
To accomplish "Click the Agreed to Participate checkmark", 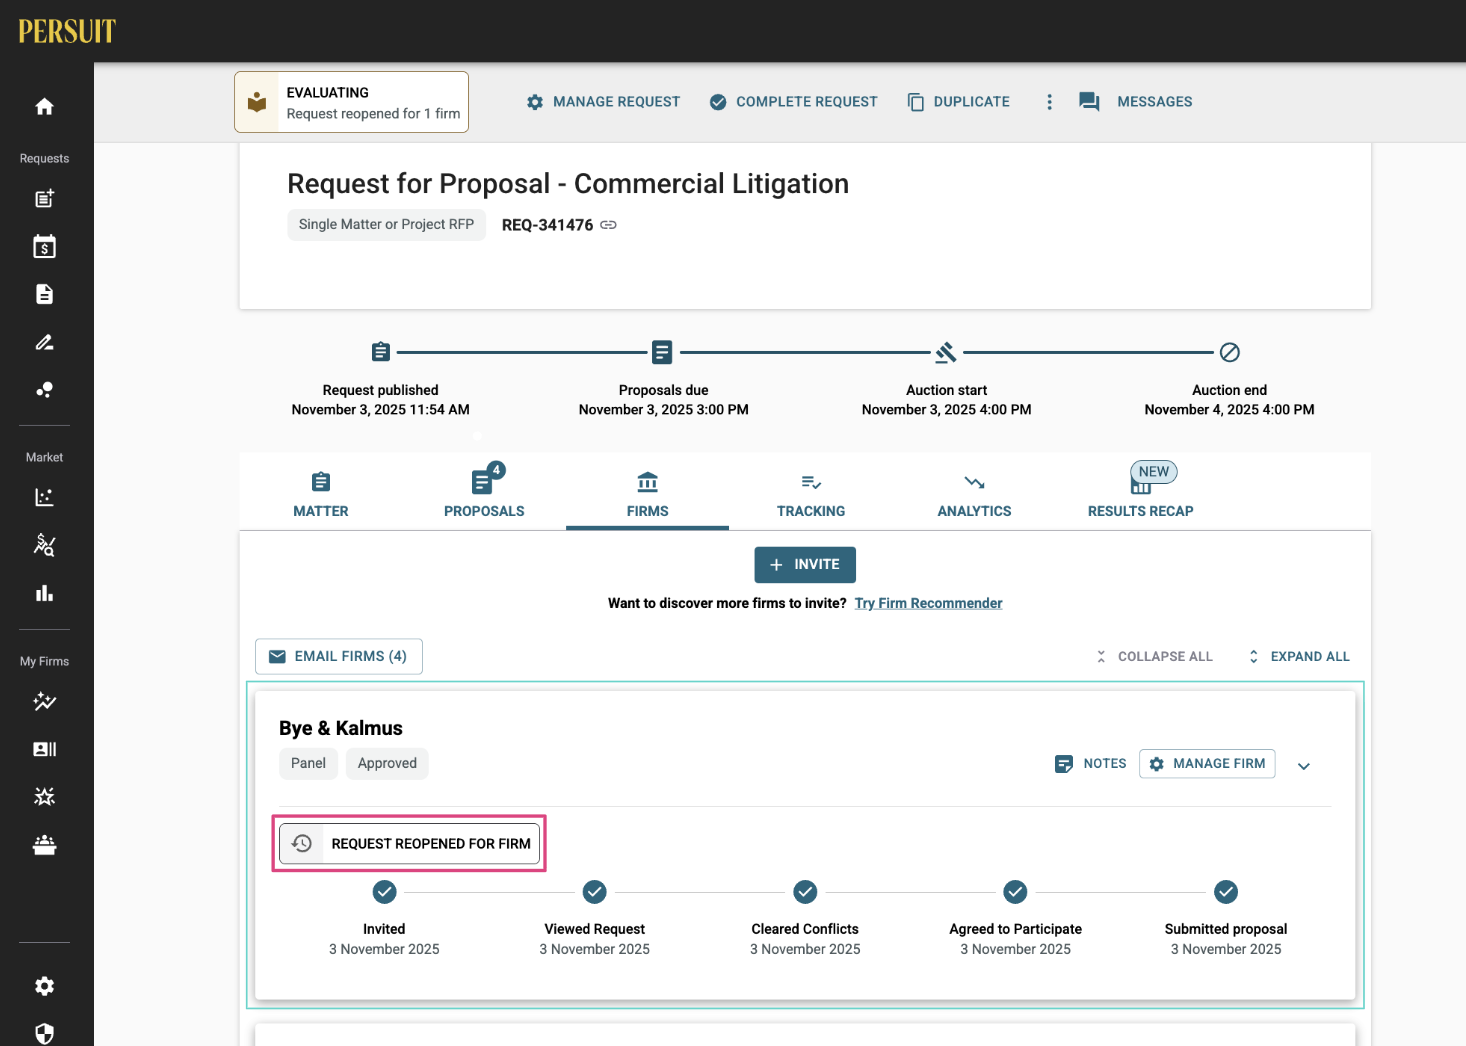I will point(1016,892).
